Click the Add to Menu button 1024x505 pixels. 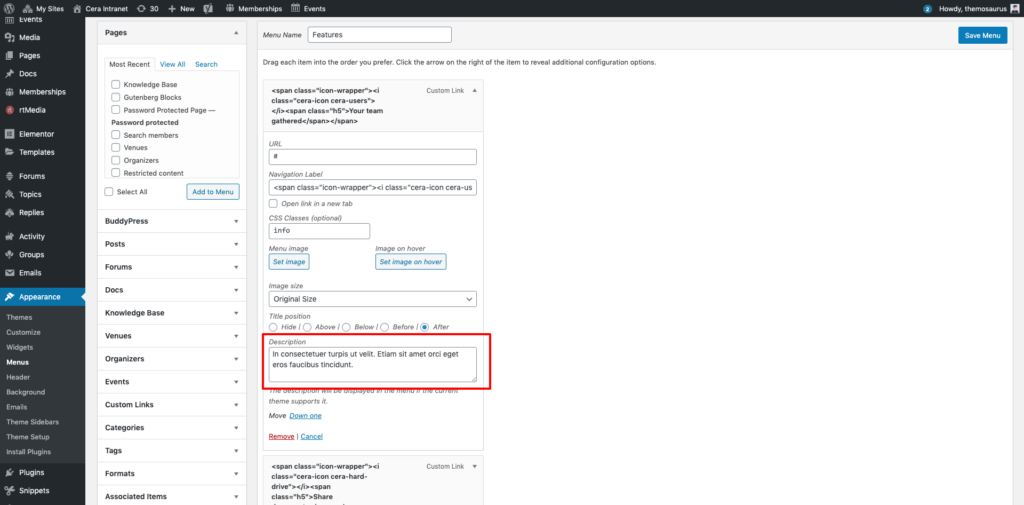(x=213, y=192)
